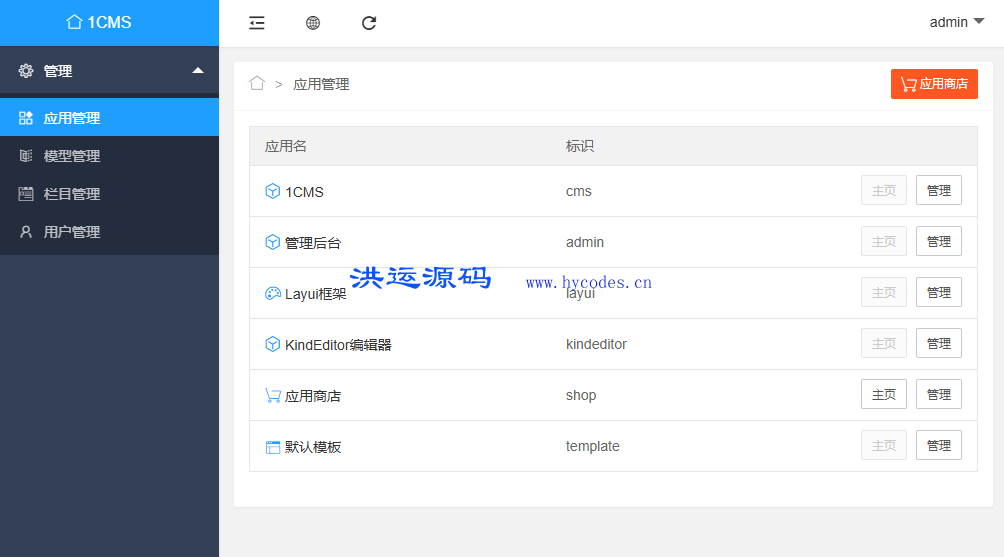Image resolution: width=1004 pixels, height=557 pixels.
Task: Click the 1CMS cube icon
Action: tap(272, 192)
